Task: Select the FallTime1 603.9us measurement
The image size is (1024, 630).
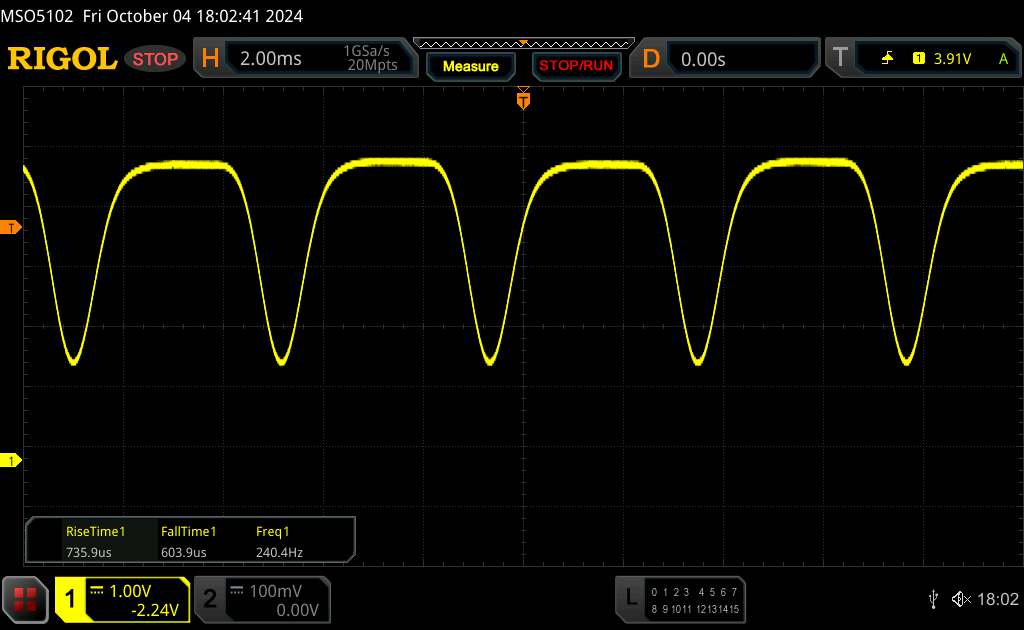Action: tap(188, 541)
